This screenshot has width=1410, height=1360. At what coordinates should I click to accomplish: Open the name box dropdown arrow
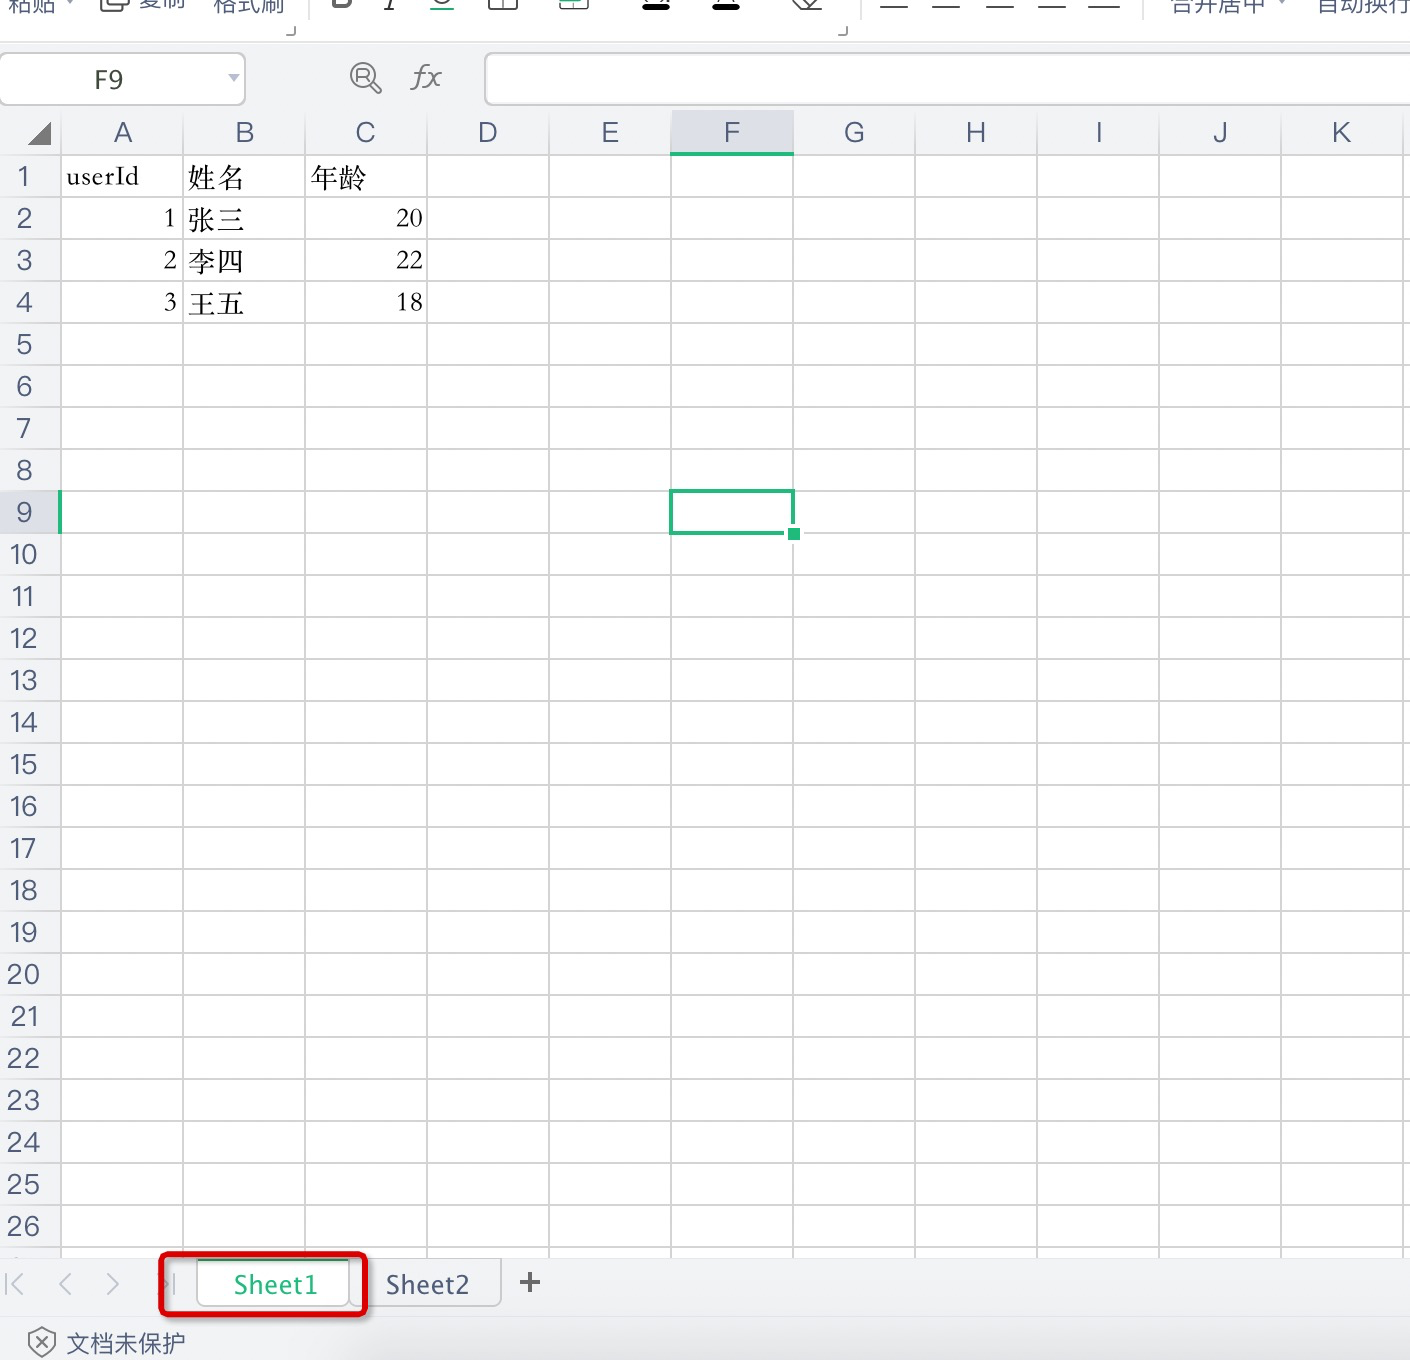pyautogui.click(x=233, y=78)
